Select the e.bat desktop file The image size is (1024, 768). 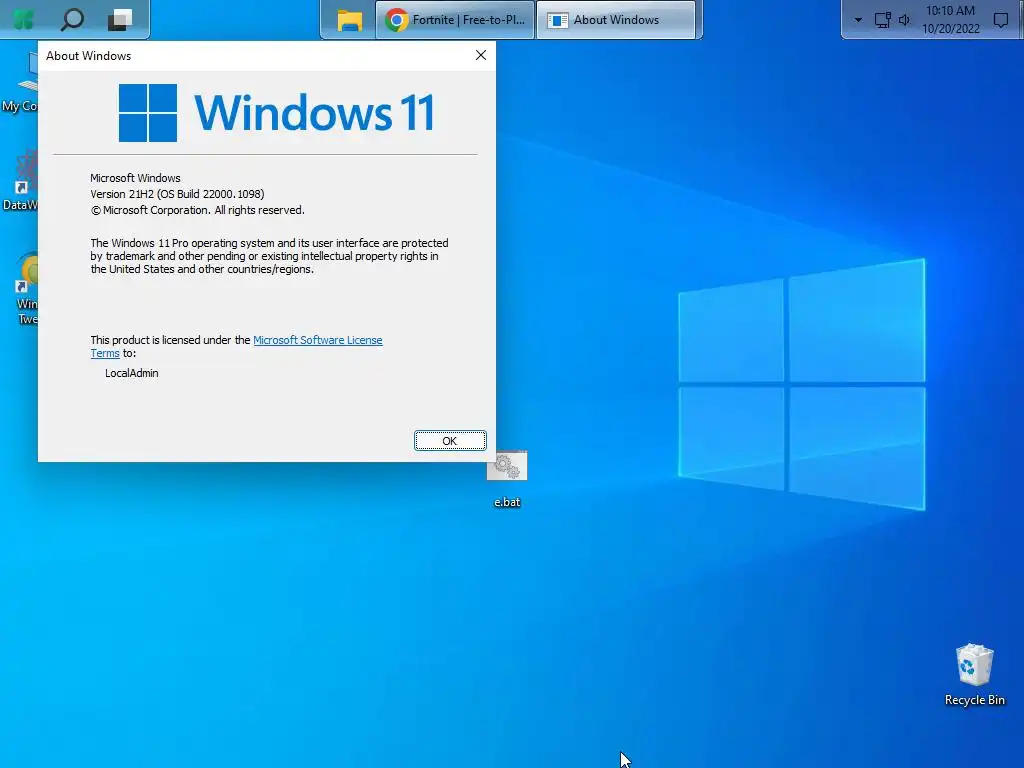507,479
